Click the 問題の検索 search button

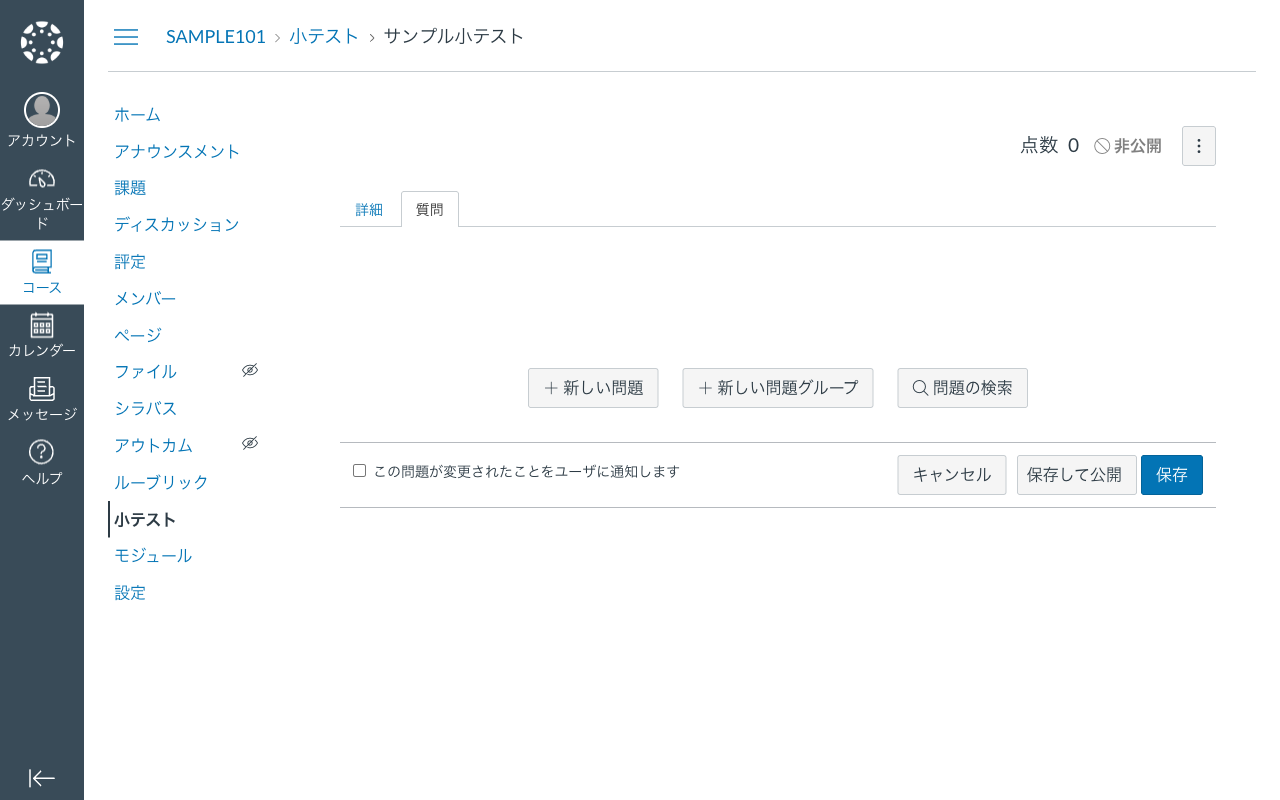click(x=962, y=388)
